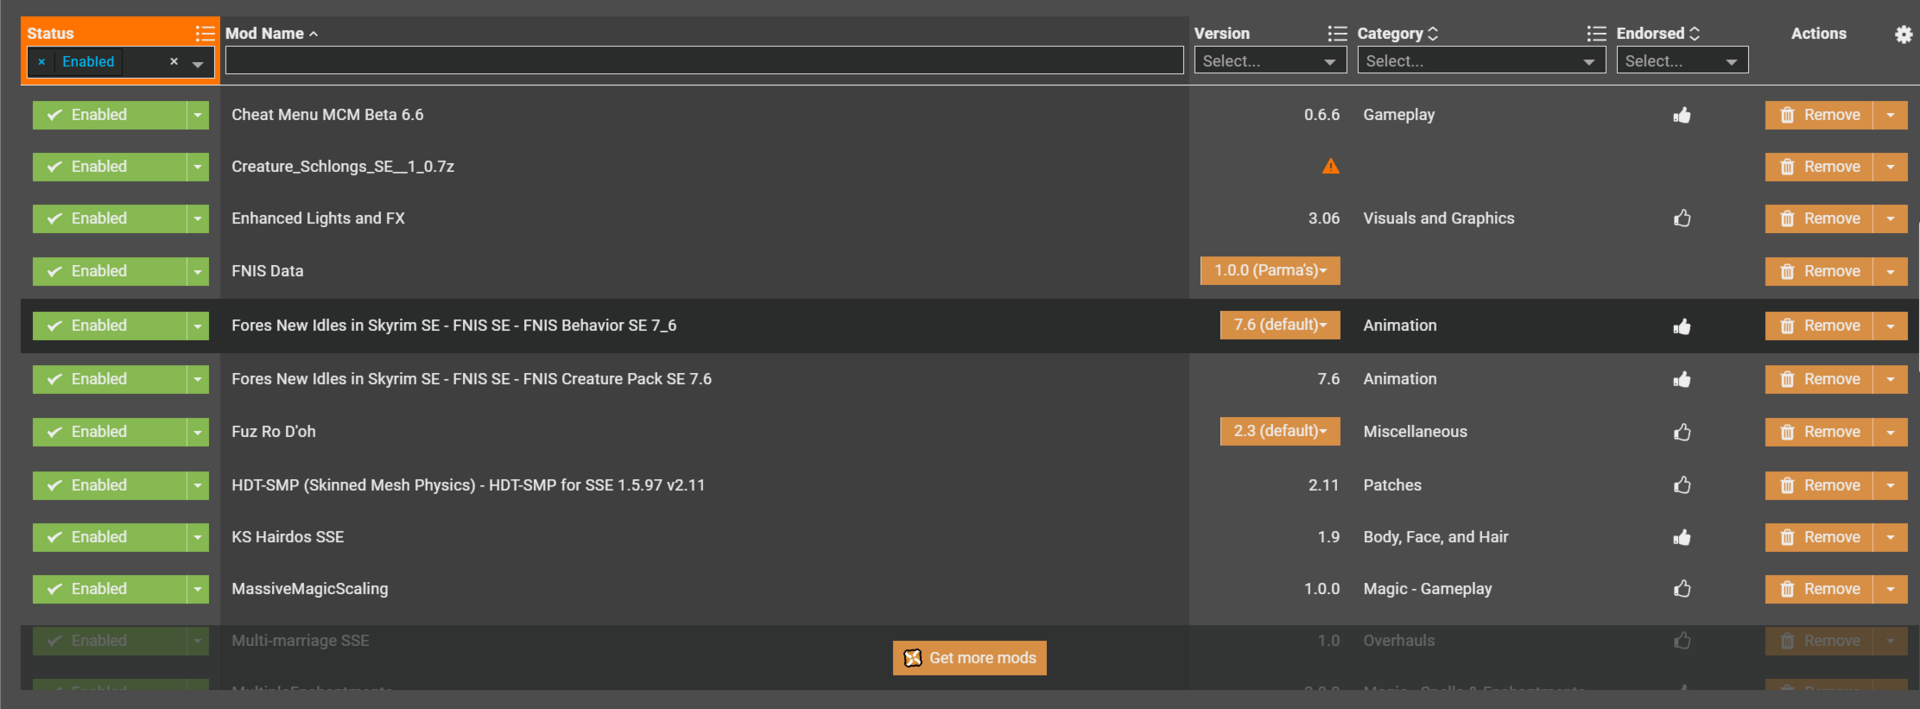Image resolution: width=1920 pixels, height=709 pixels.
Task: Toggle endorsement thumb for Cheat Menu MCM
Action: click(1682, 115)
